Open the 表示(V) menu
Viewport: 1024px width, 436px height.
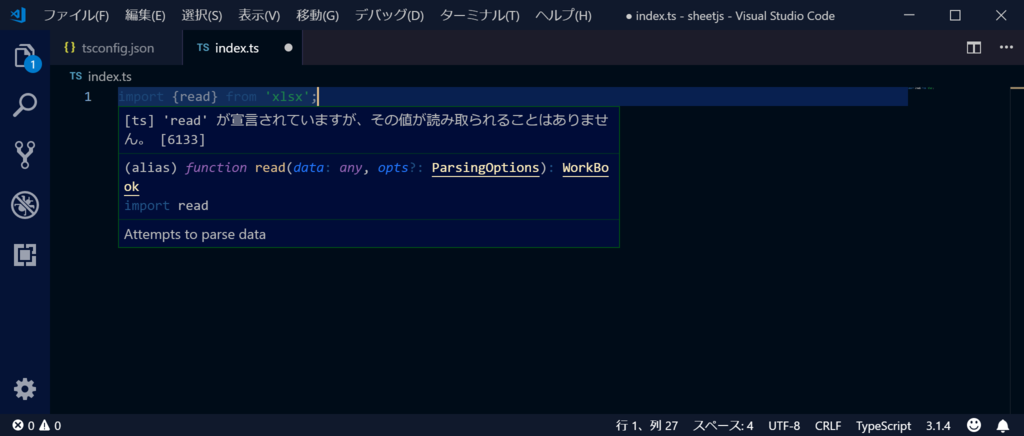[259, 16]
